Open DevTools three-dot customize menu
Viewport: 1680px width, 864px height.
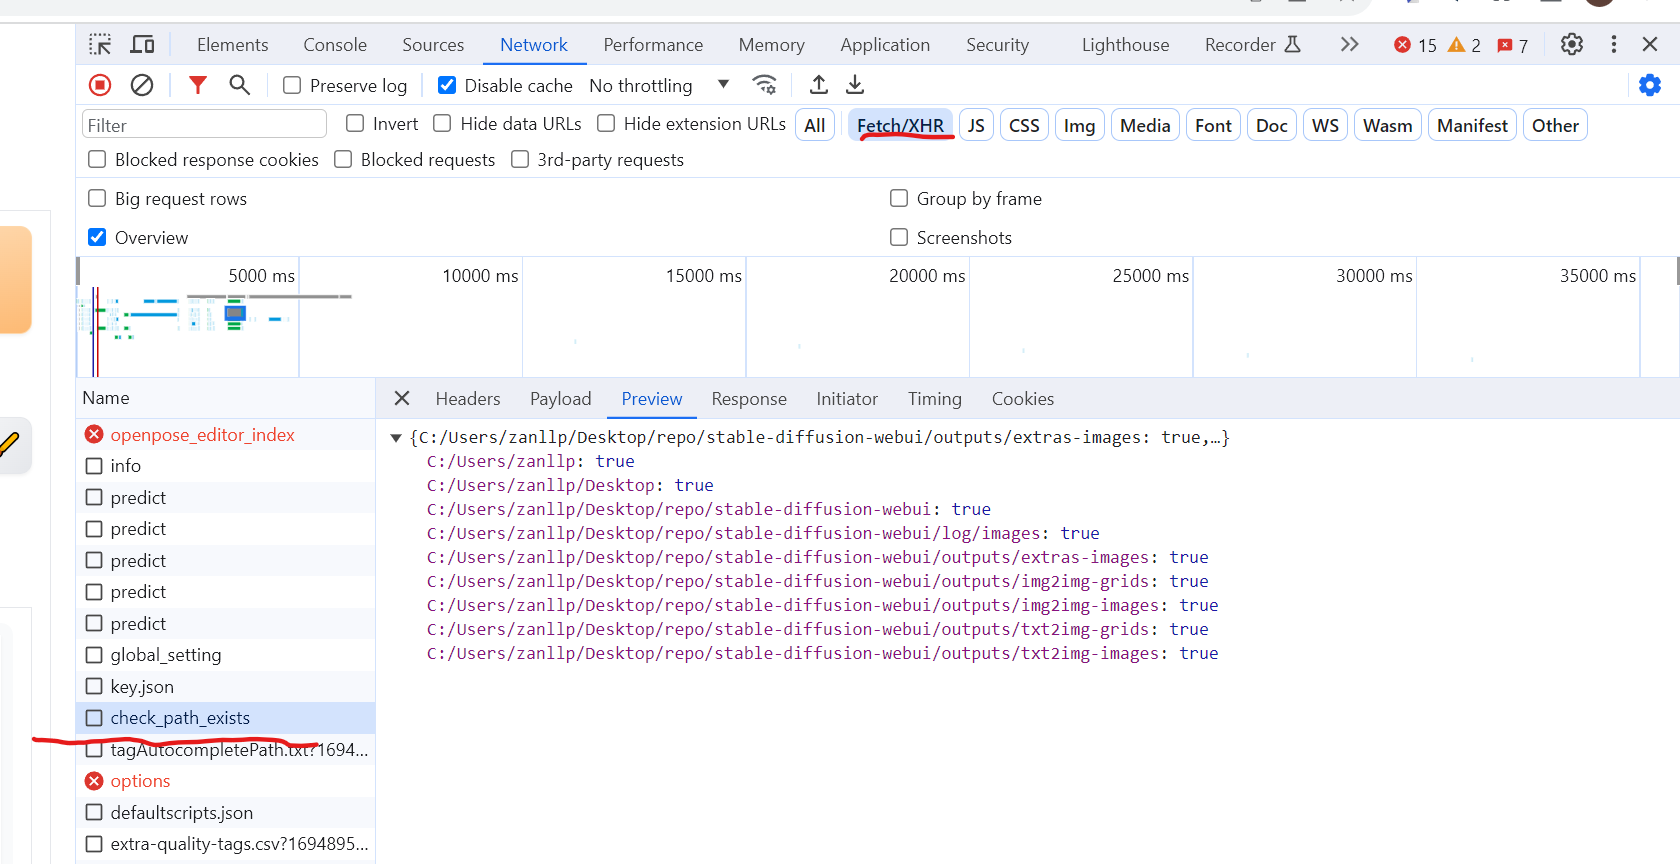point(1613,45)
